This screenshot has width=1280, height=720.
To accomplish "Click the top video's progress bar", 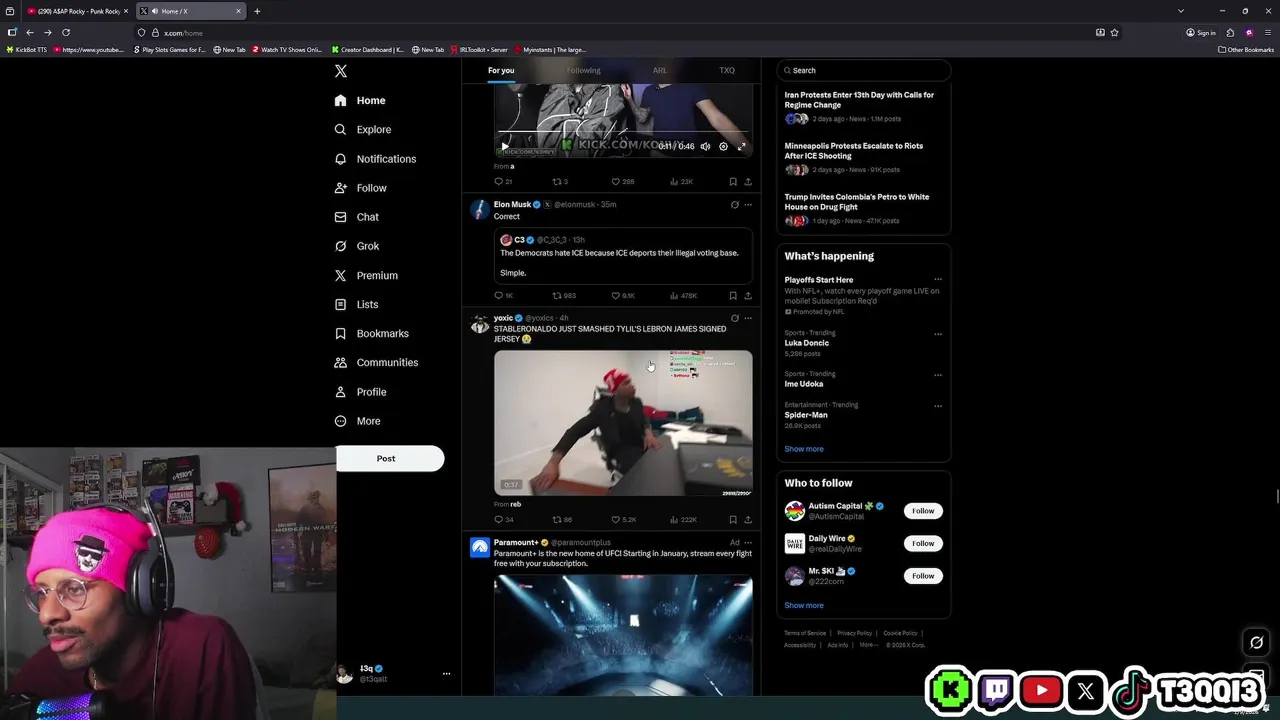I will 623,132.
